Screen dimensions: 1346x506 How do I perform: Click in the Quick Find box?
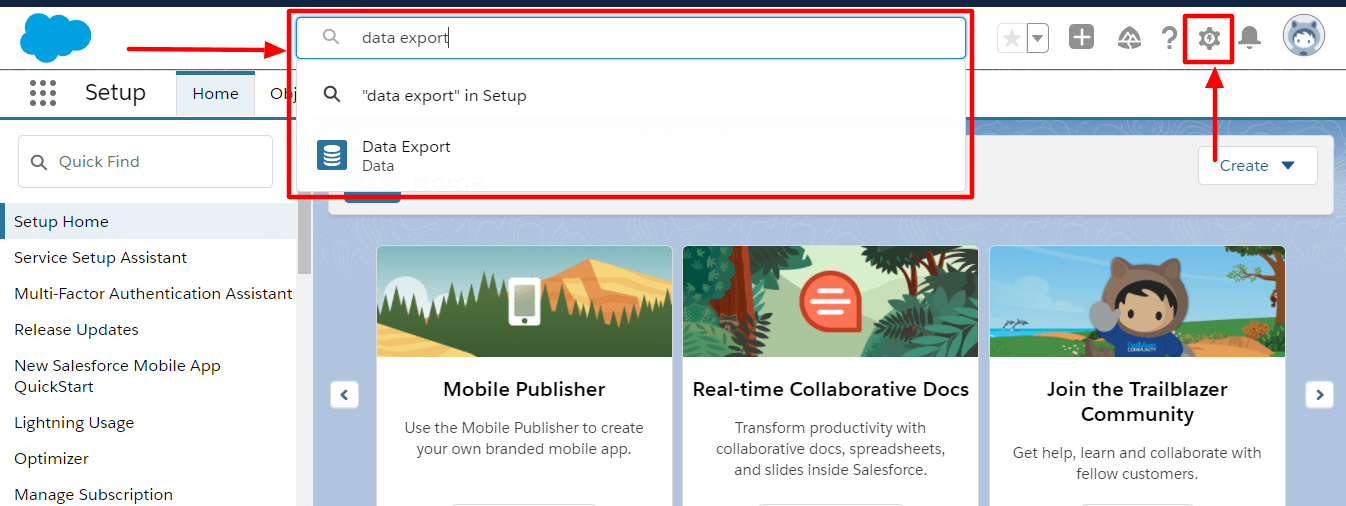click(x=145, y=161)
